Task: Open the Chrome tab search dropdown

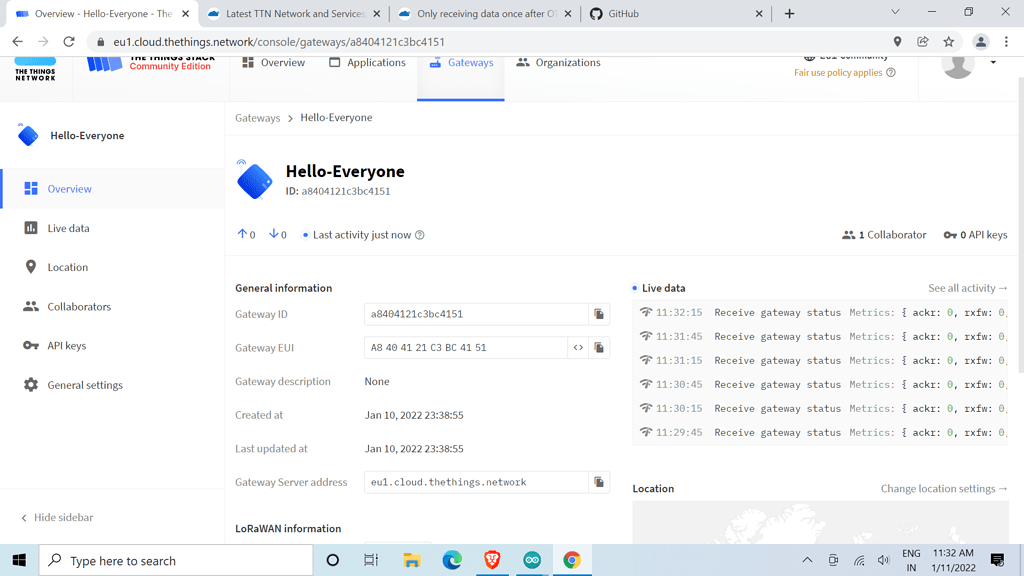Action: coord(895,13)
